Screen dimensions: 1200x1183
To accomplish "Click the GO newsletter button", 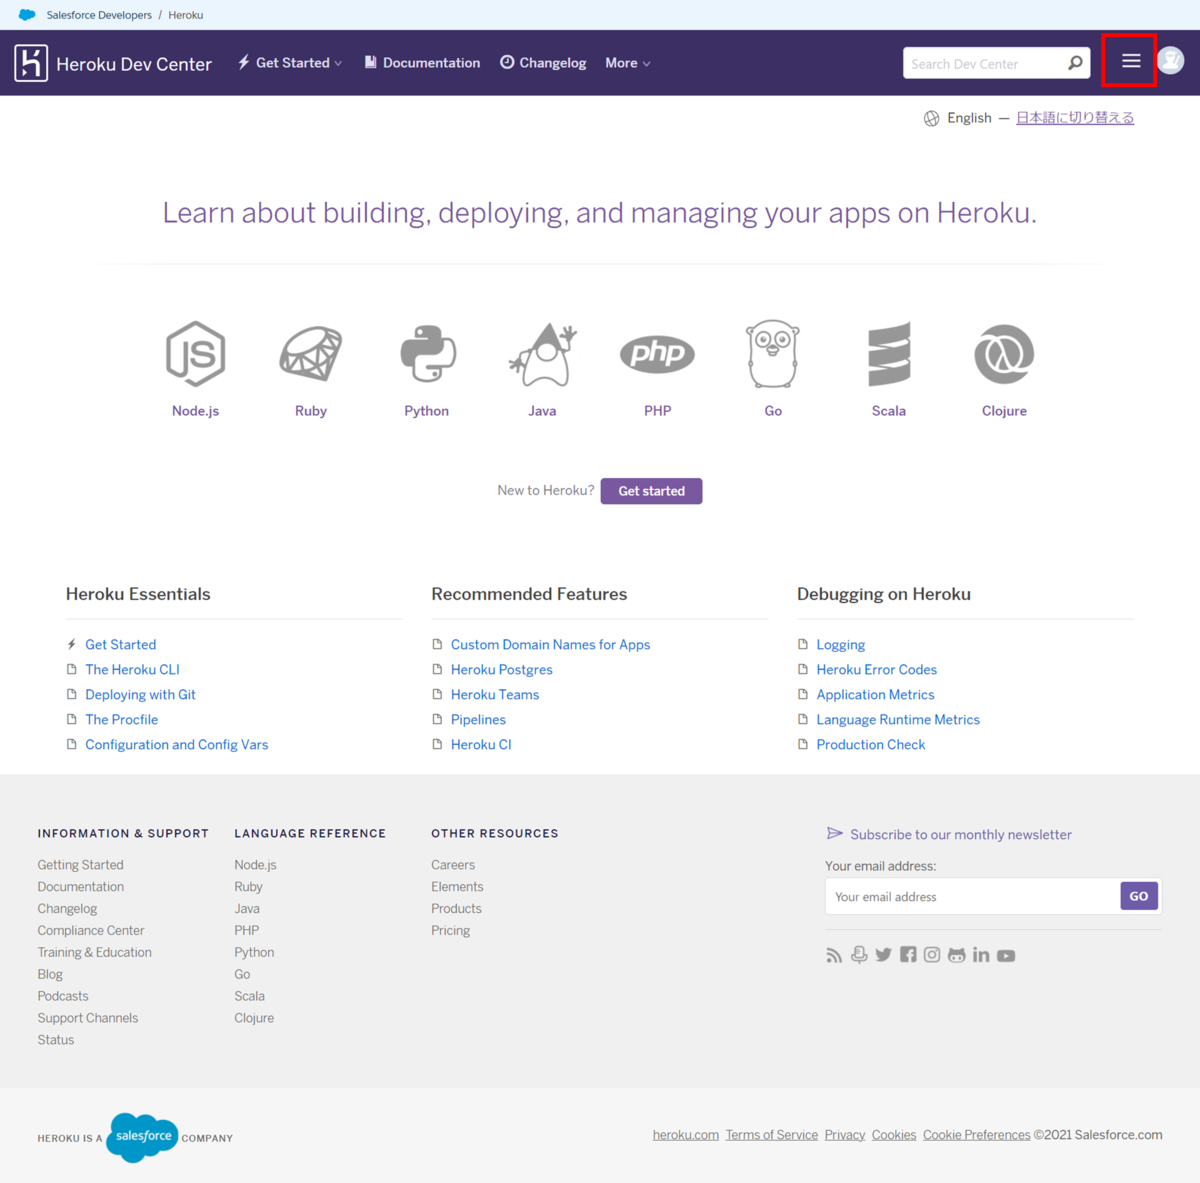I will pos(1139,896).
